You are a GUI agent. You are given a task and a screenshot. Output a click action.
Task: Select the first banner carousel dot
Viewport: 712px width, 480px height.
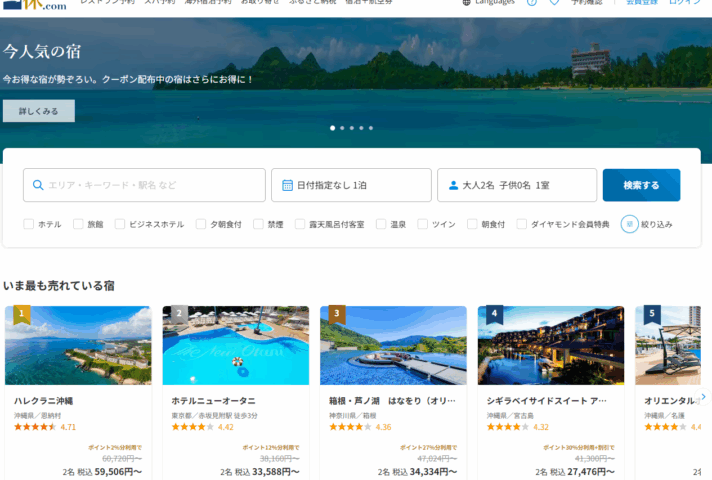(332, 128)
